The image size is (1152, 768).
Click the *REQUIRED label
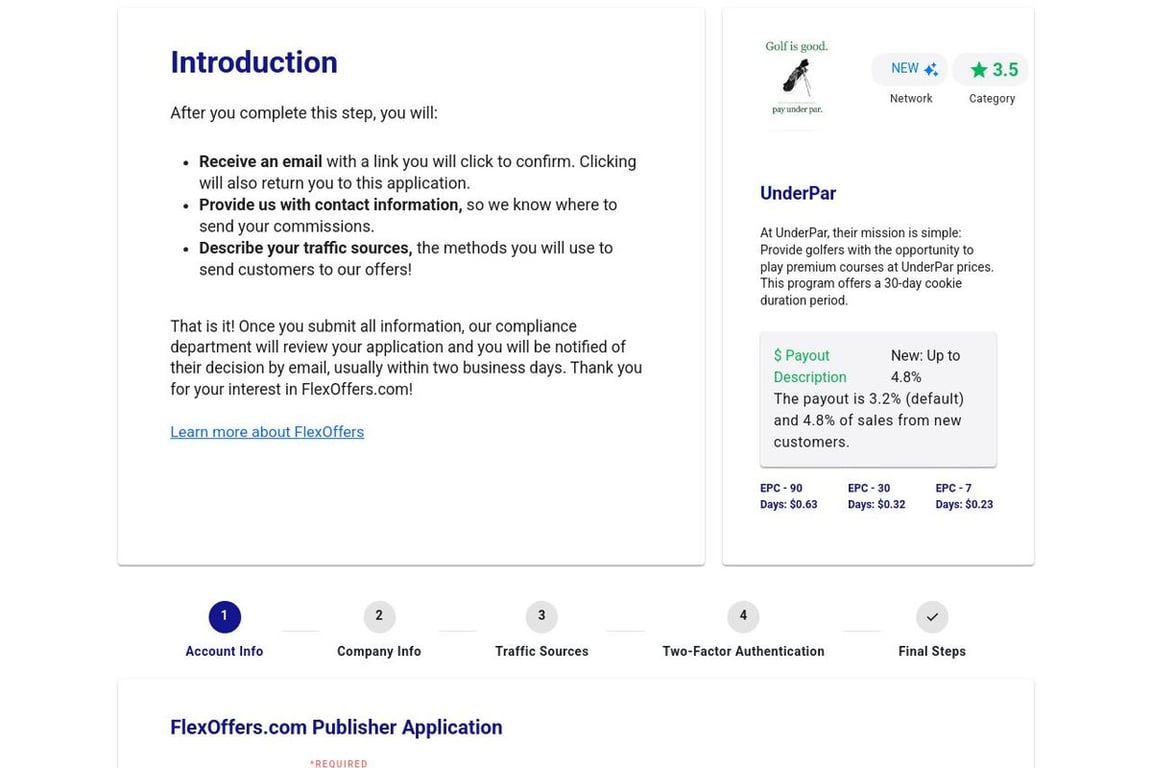coord(339,764)
